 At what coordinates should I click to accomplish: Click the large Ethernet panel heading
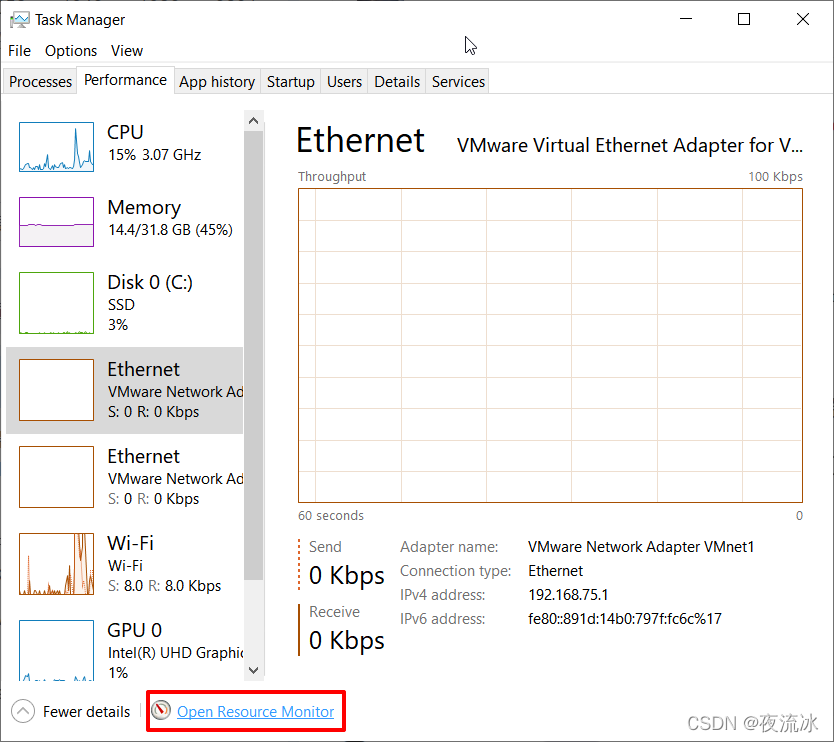[361, 140]
